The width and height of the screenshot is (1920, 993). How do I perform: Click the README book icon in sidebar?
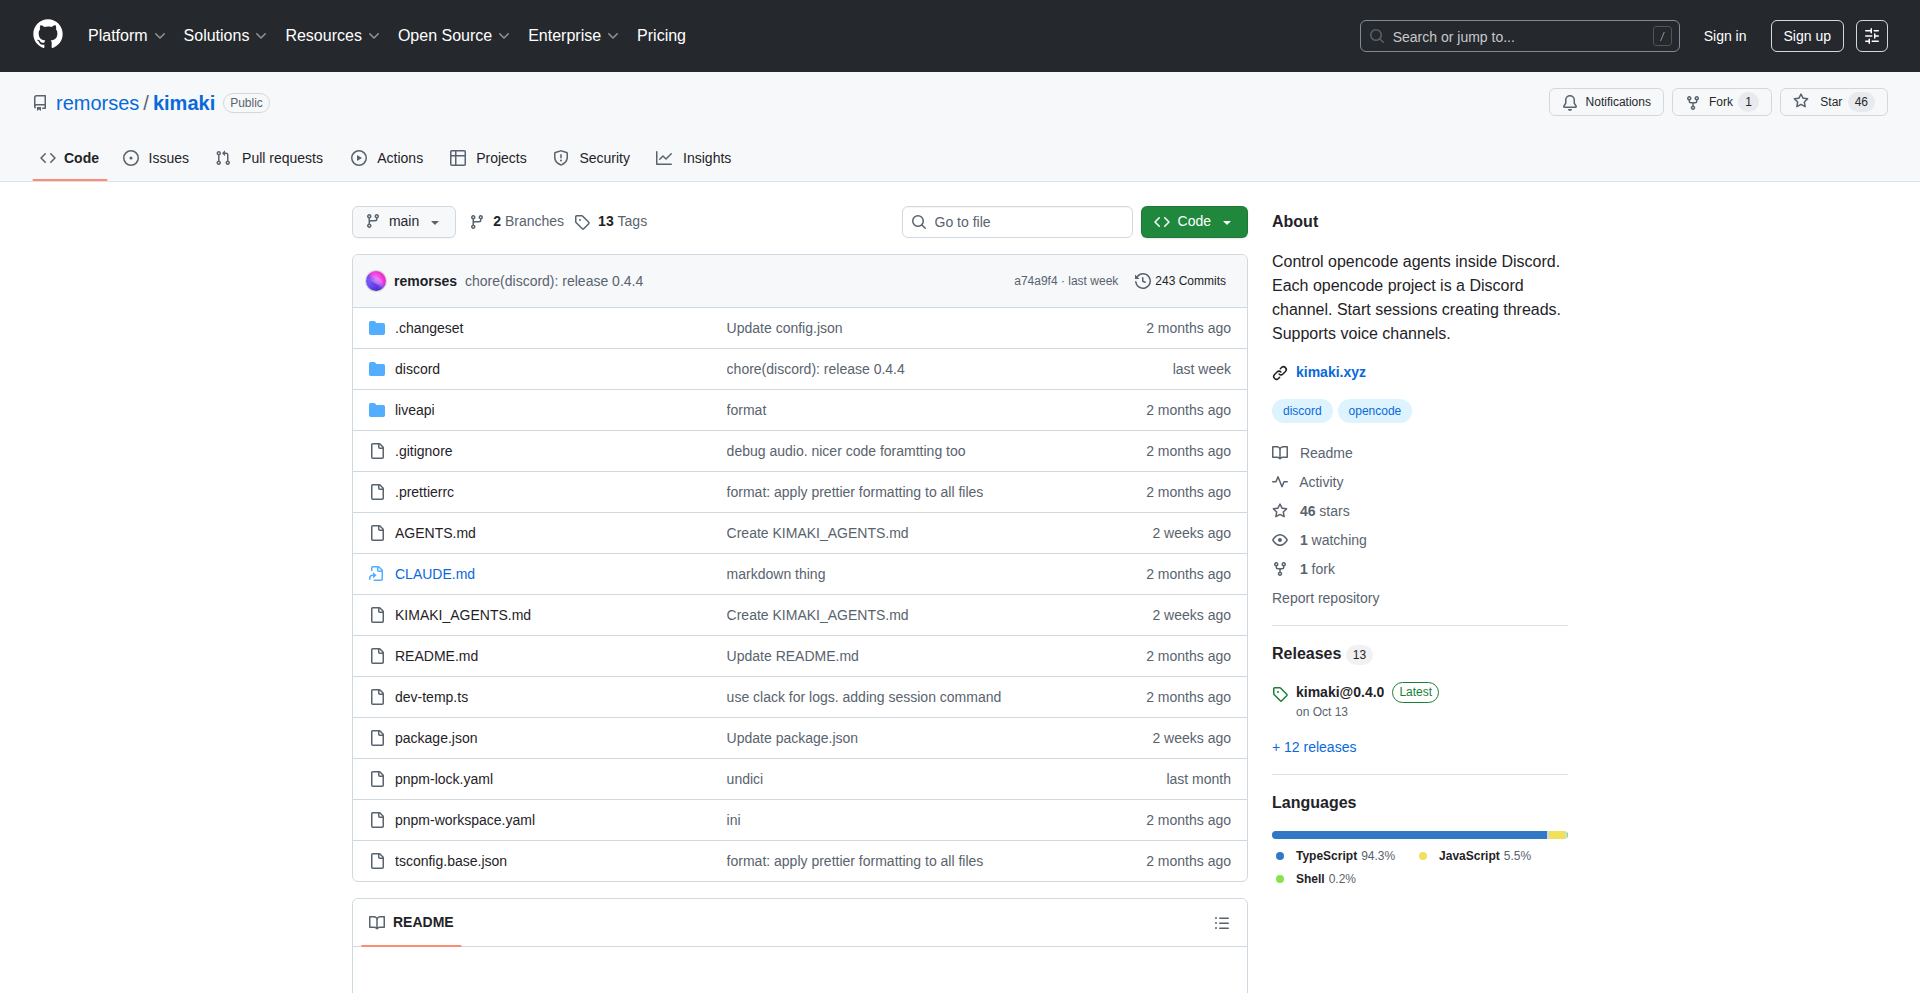1281,453
